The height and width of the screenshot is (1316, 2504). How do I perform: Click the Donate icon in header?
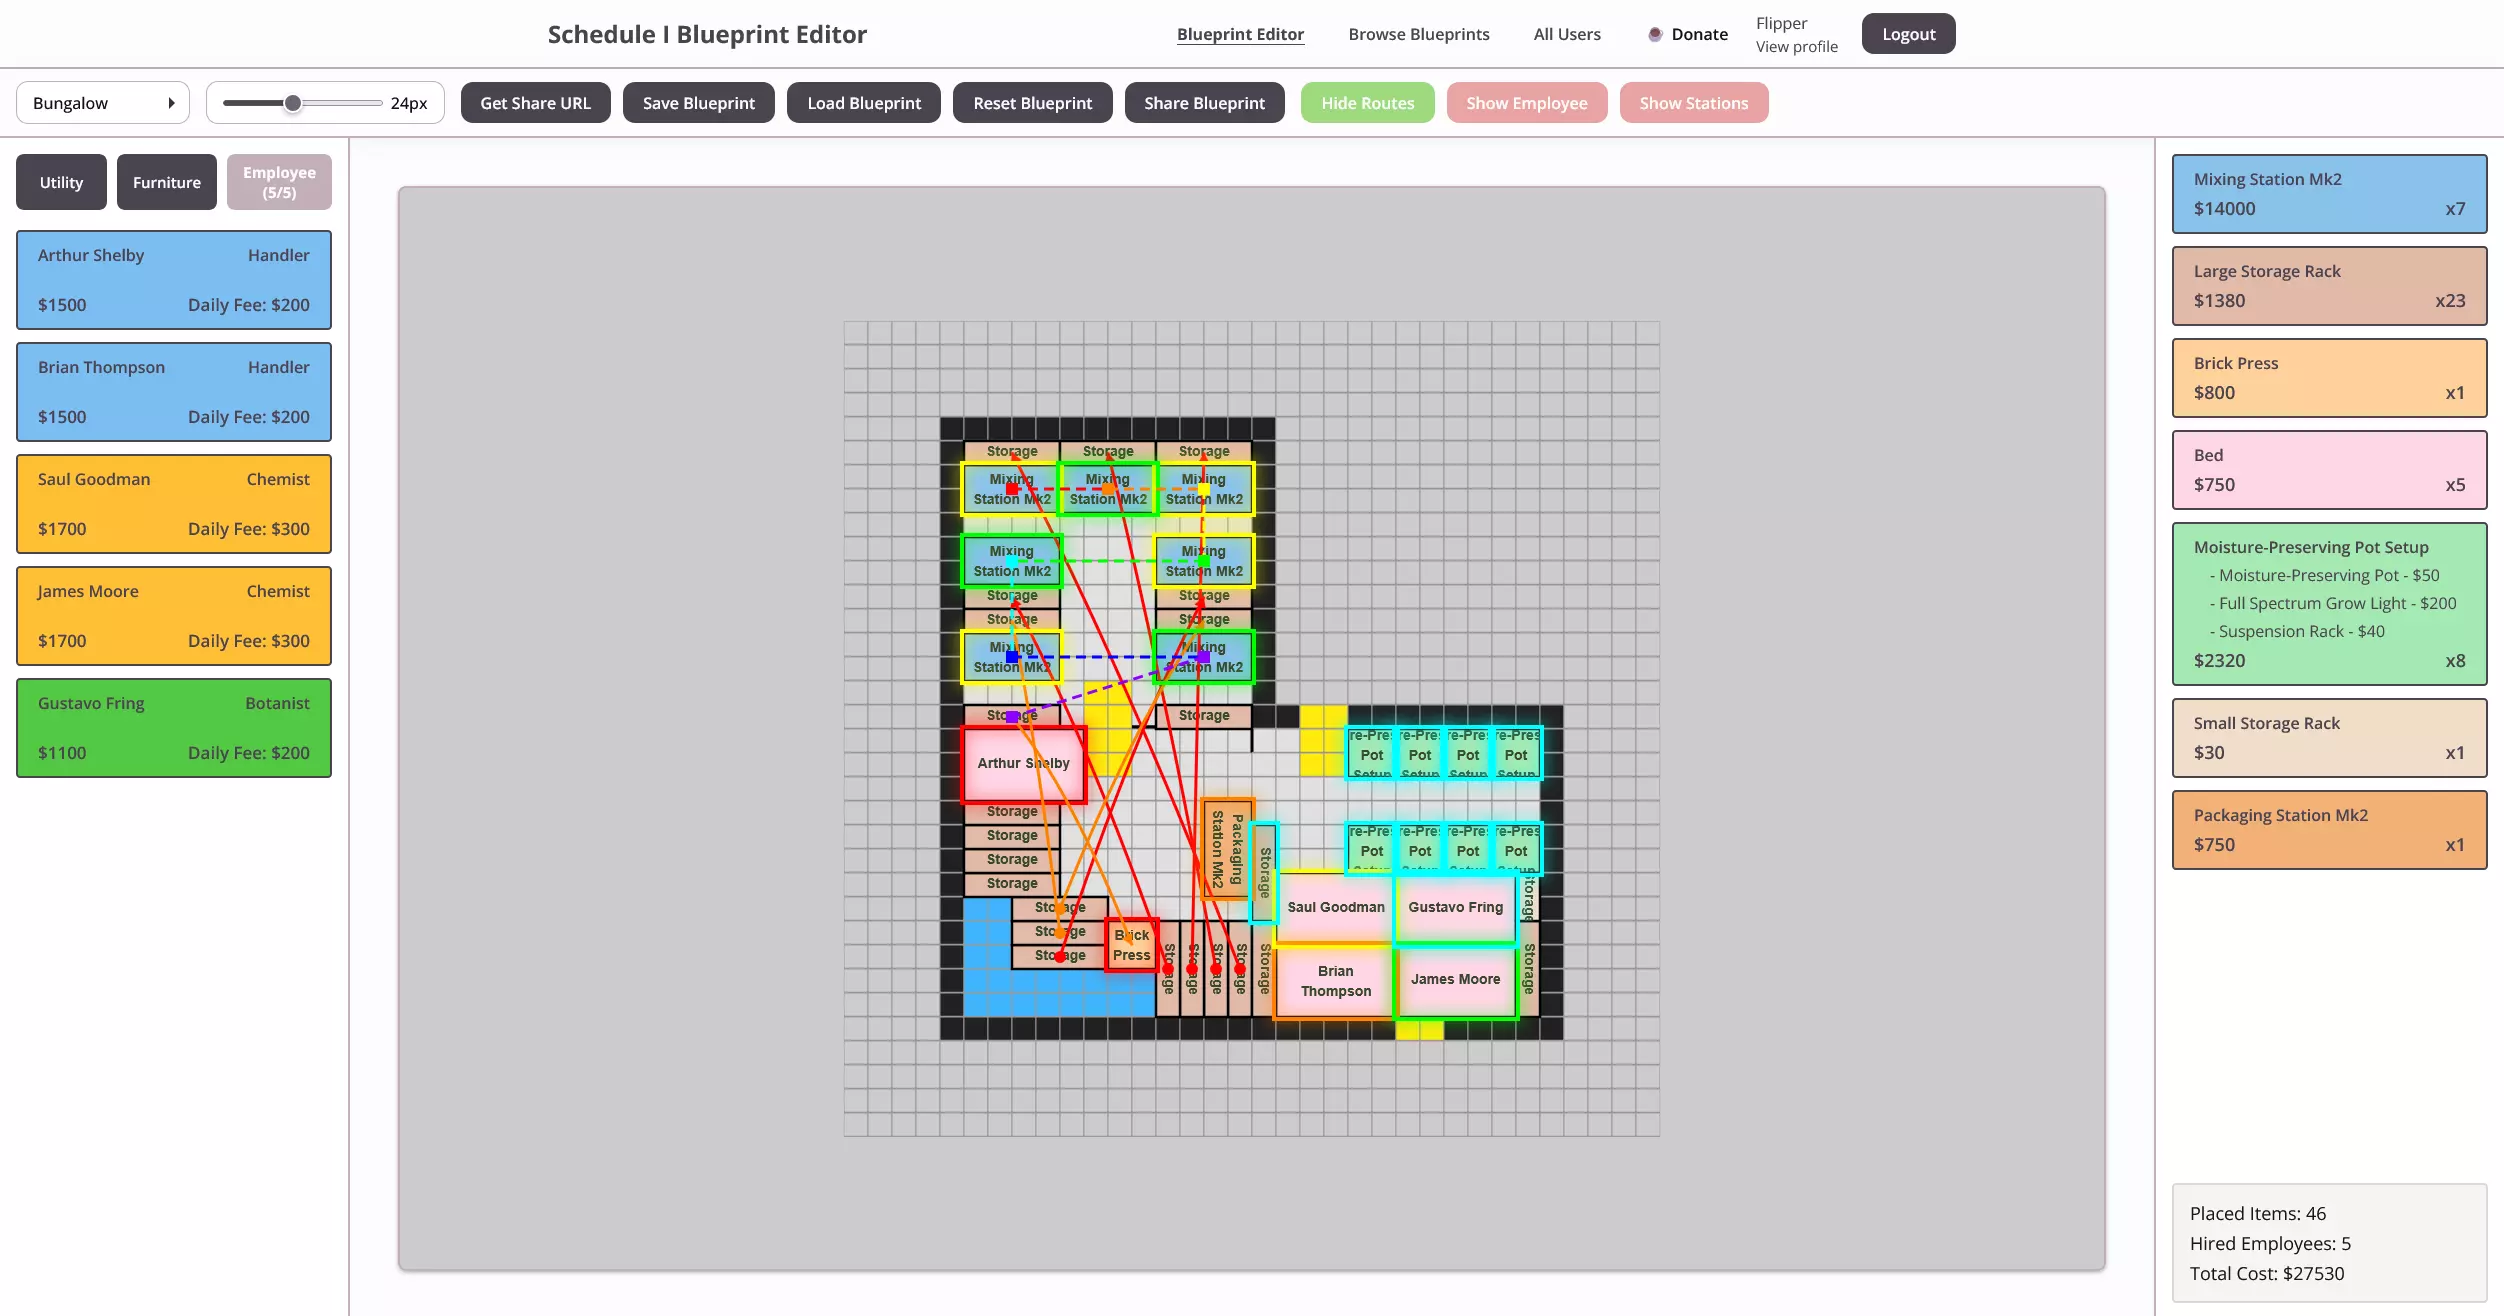pyautogui.click(x=1655, y=34)
